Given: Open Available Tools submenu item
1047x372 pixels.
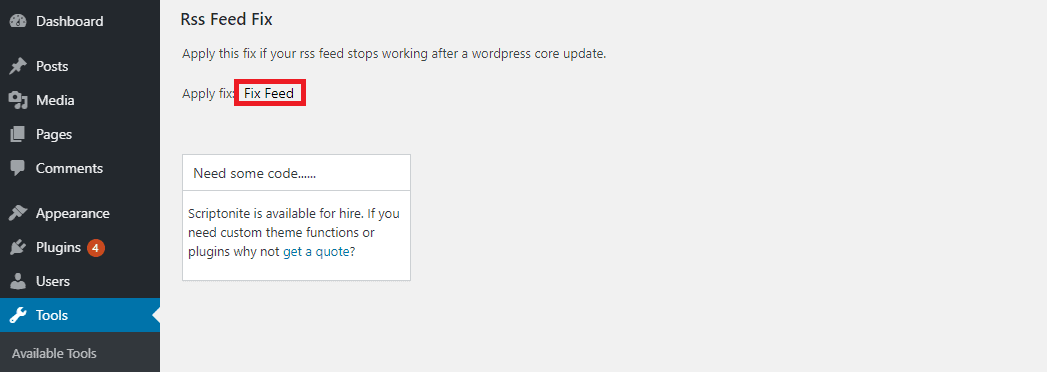Looking at the screenshot, I should 54,353.
